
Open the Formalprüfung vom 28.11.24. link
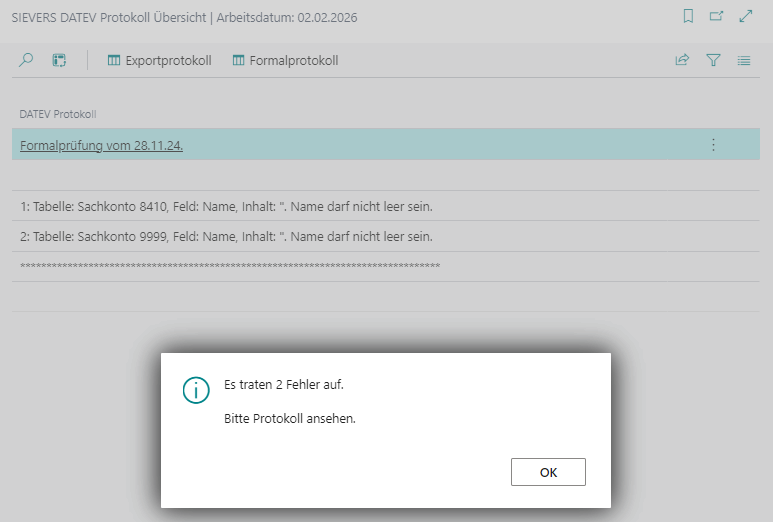pos(101,145)
